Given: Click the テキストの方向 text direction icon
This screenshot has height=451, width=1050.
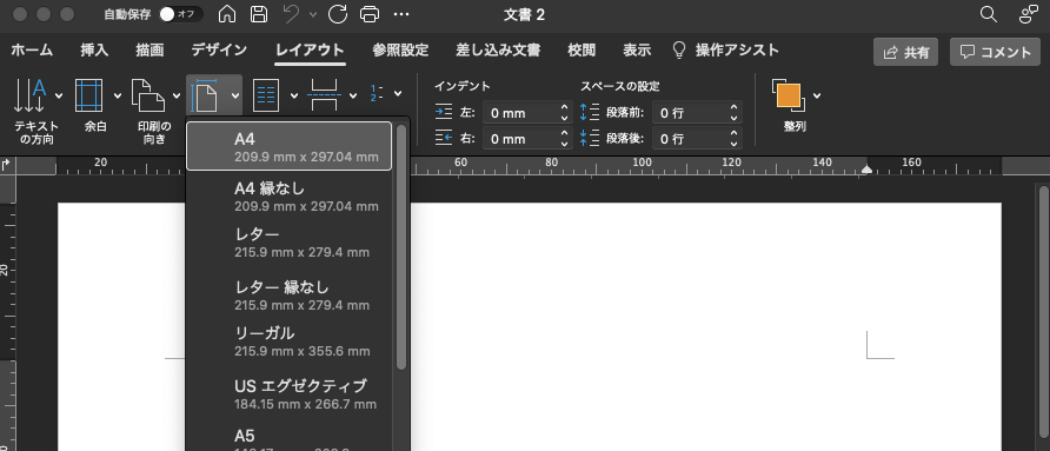Looking at the screenshot, I should pyautogui.click(x=29, y=95).
